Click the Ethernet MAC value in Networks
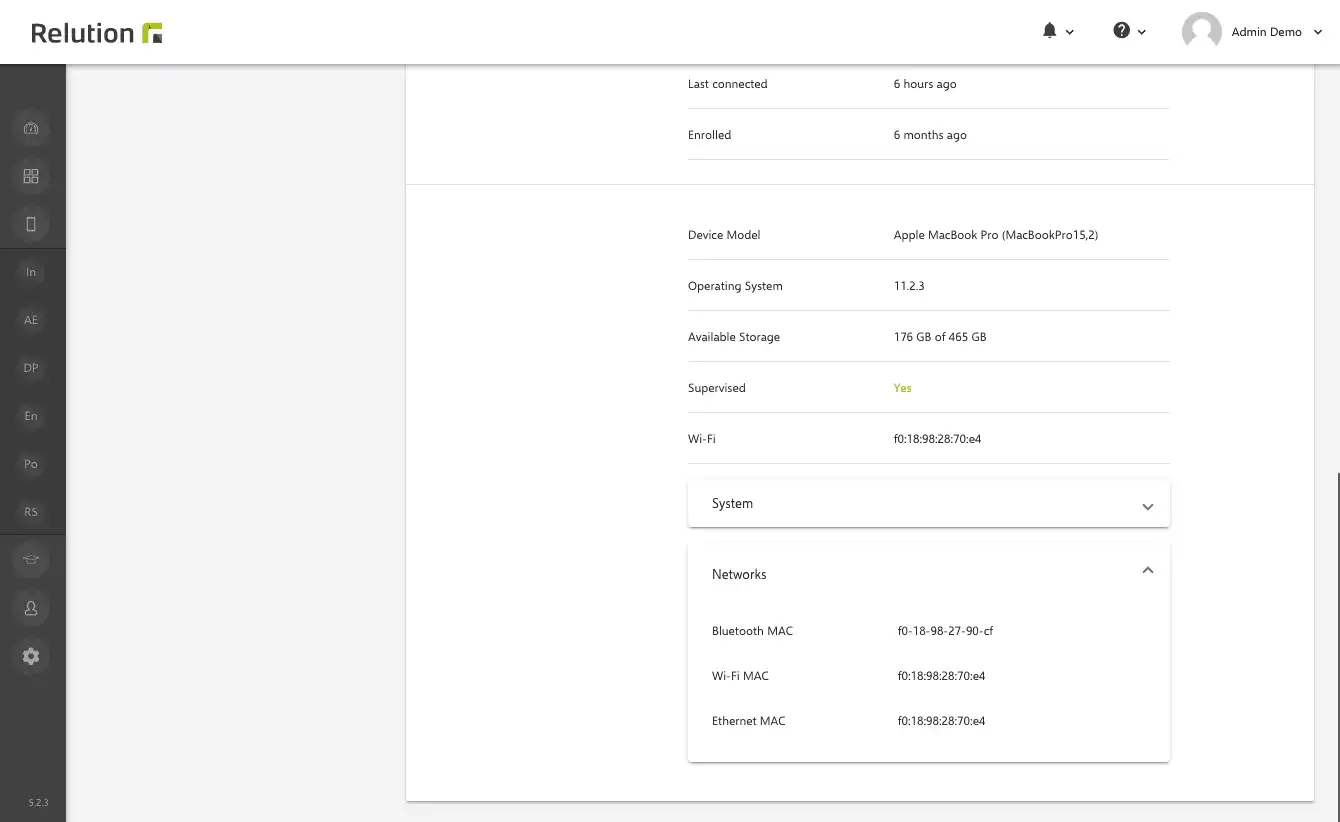The image size is (1340, 822). (941, 721)
